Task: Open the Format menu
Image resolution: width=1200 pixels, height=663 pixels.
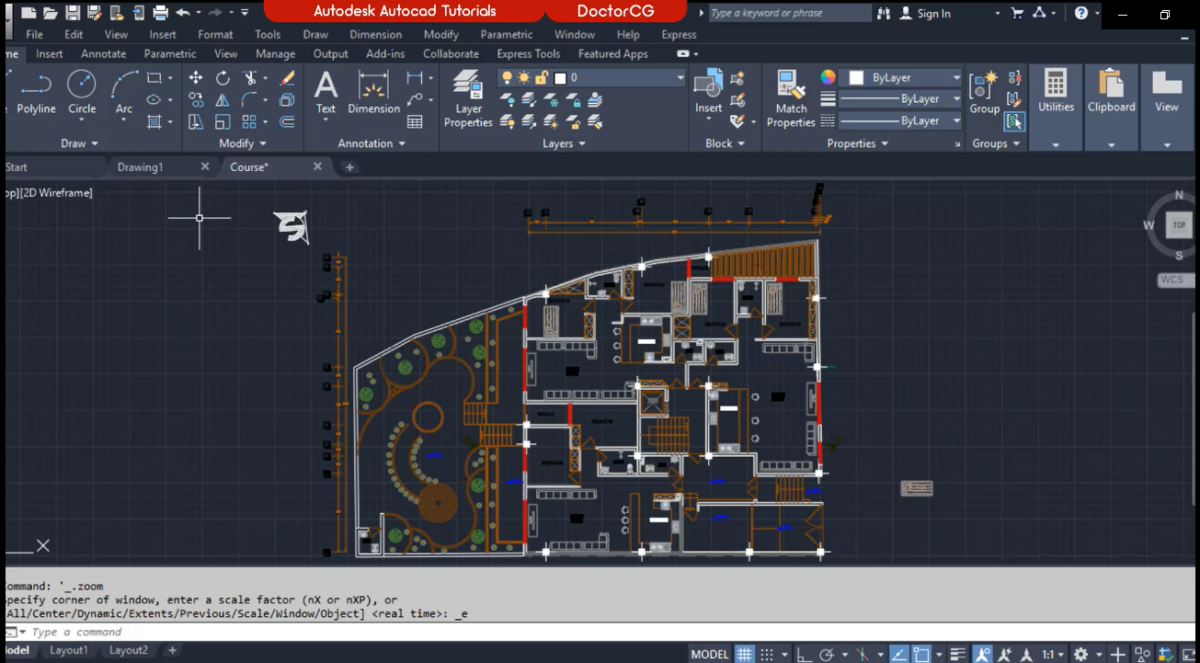Action: [215, 34]
